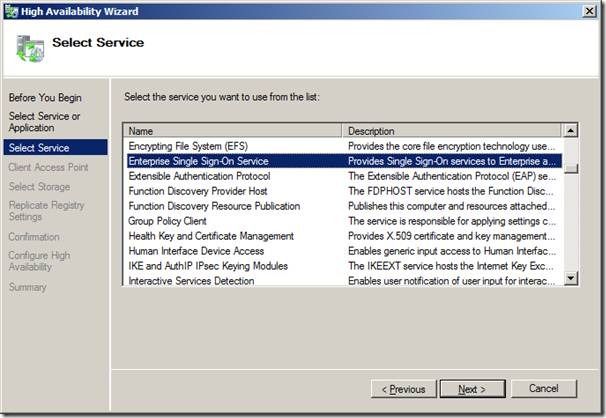Select Health Key and Certificate Management

click(x=344, y=236)
